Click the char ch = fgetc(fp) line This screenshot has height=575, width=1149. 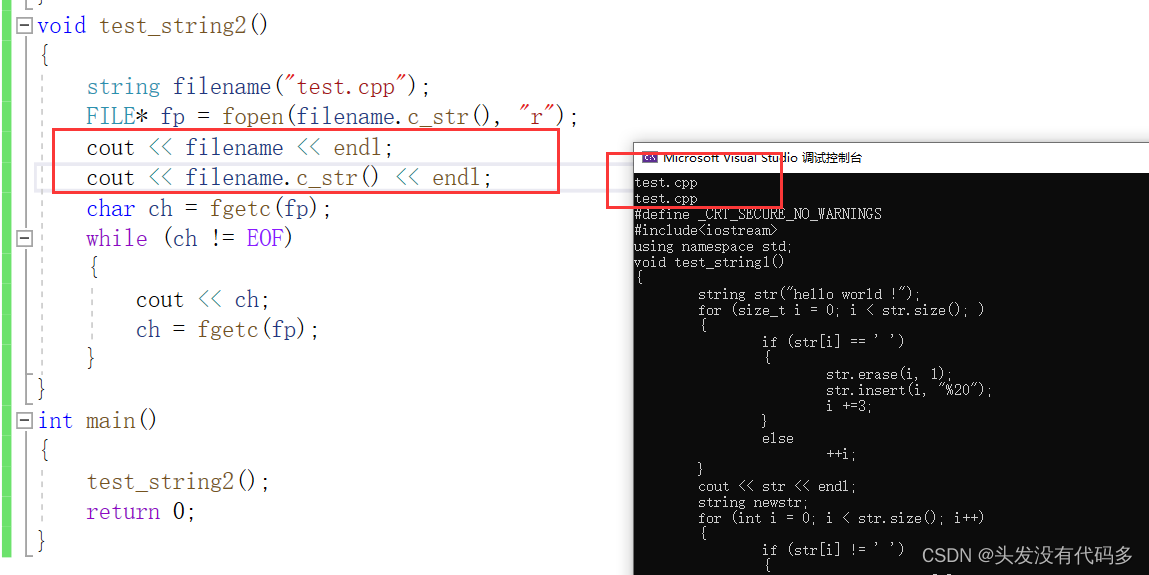(x=209, y=209)
